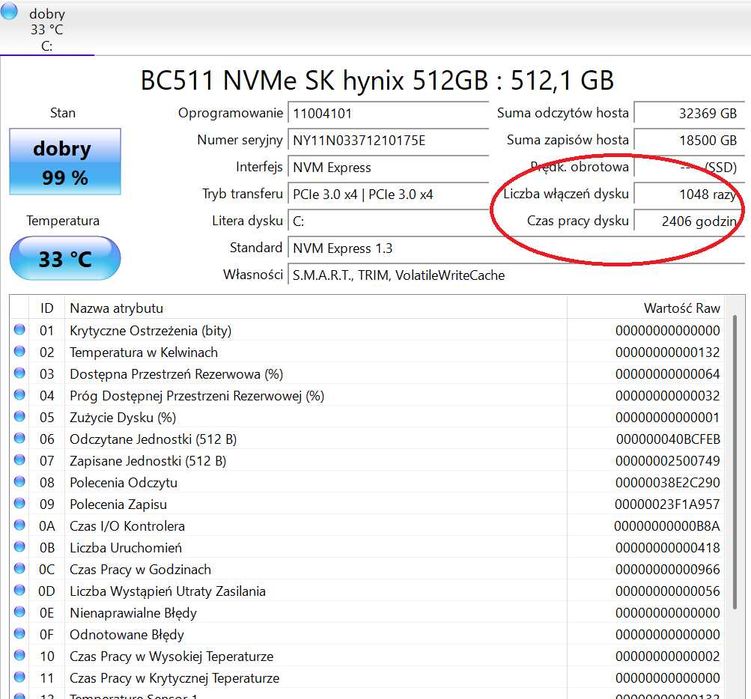Select the Czas Pracy w Godzinach attribute name
Image resolution: width=751 pixels, height=699 pixels.
coord(140,570)
